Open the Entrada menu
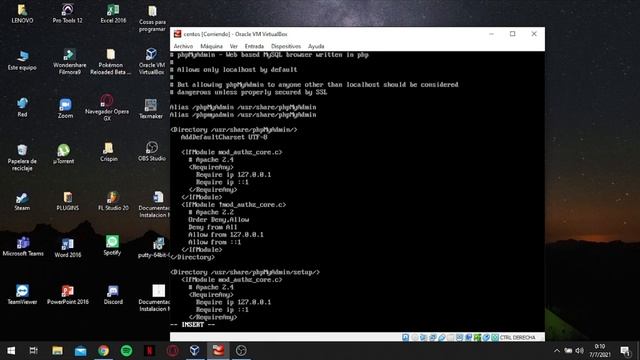 [x=254, y=46]
